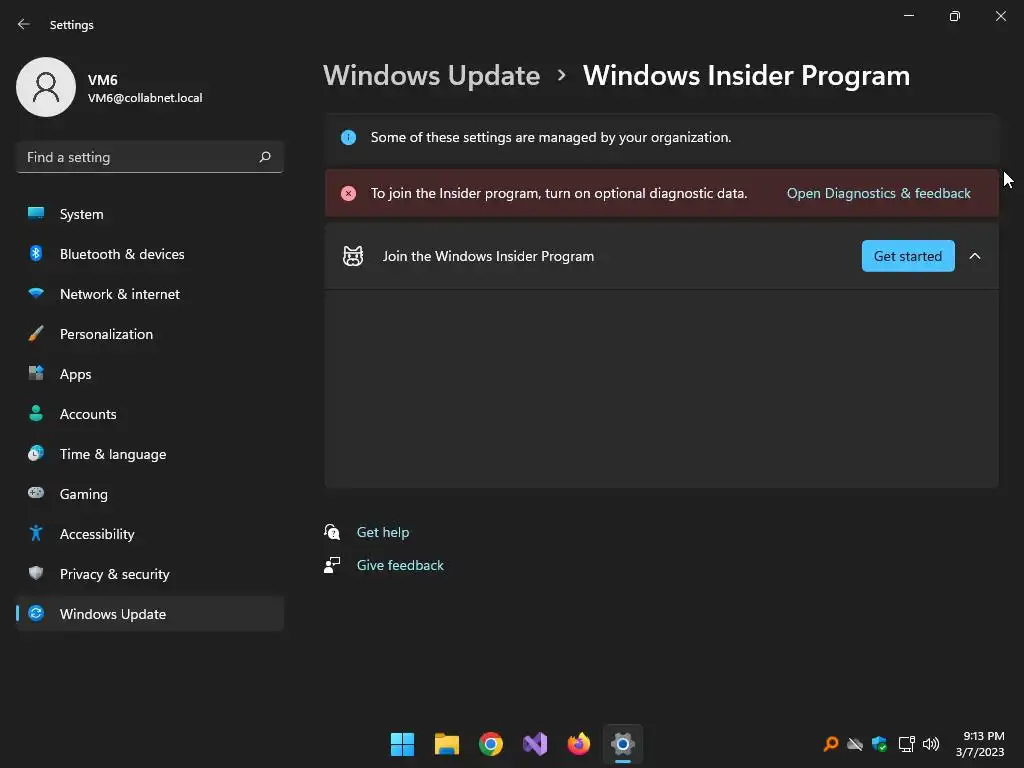This screenshot has width=1024, height=768.
Task: Open the clock showing 9:13 PM
Action: point(980,744)
